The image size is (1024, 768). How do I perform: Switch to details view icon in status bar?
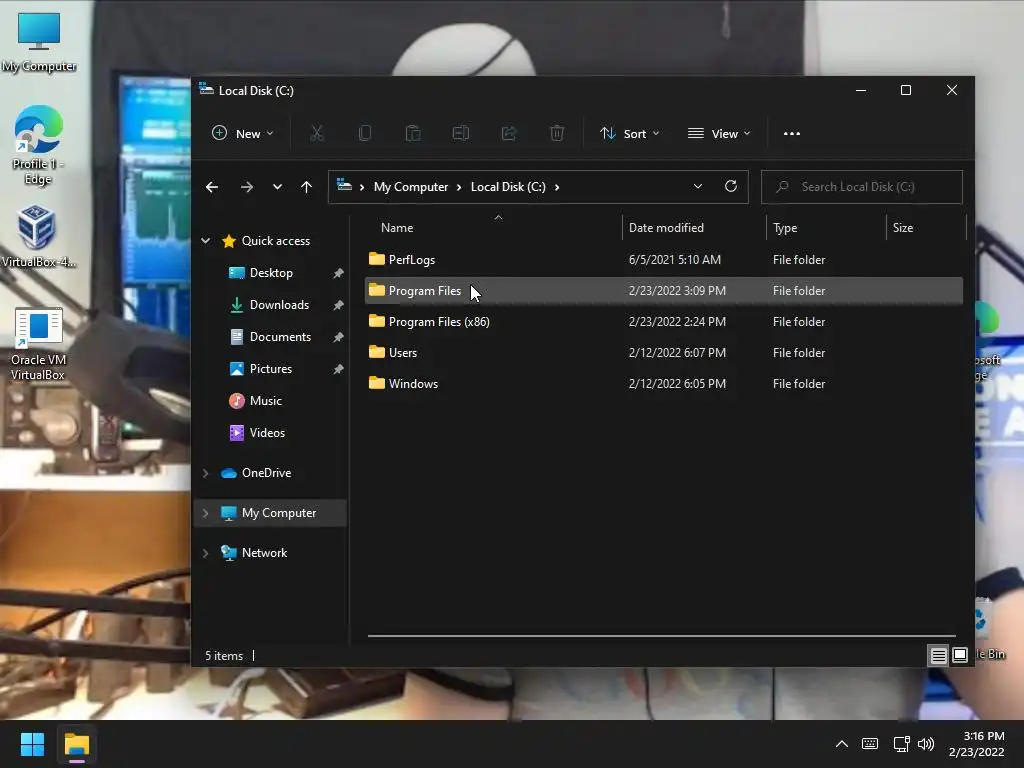coord(938,655)
